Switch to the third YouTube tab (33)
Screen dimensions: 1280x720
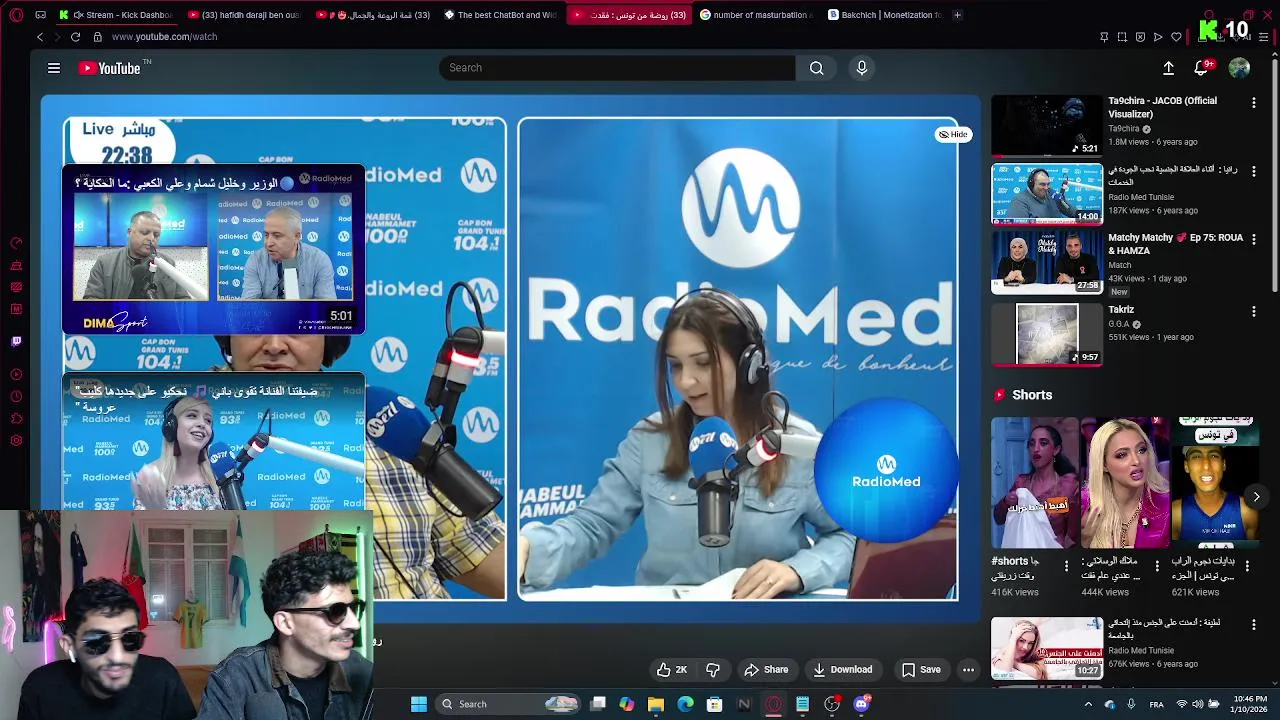[x=628, y=15]
